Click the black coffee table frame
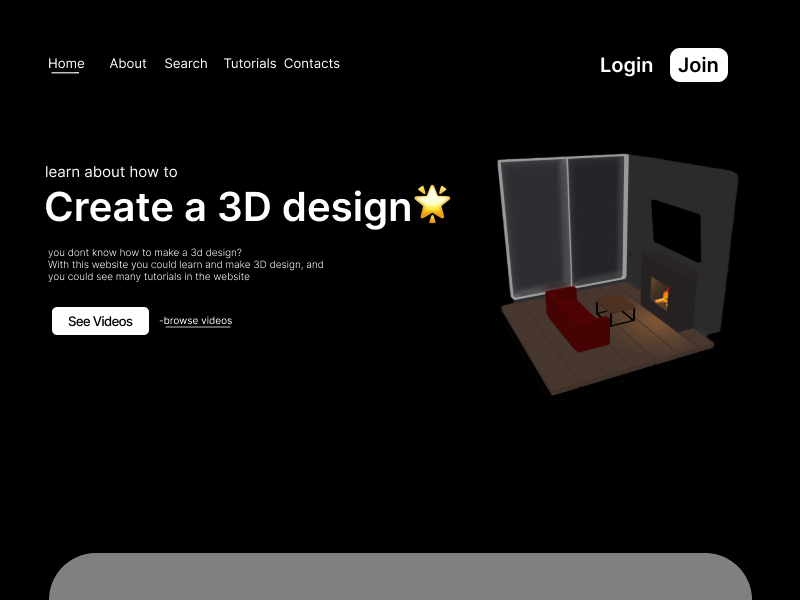 pos(615,313)
